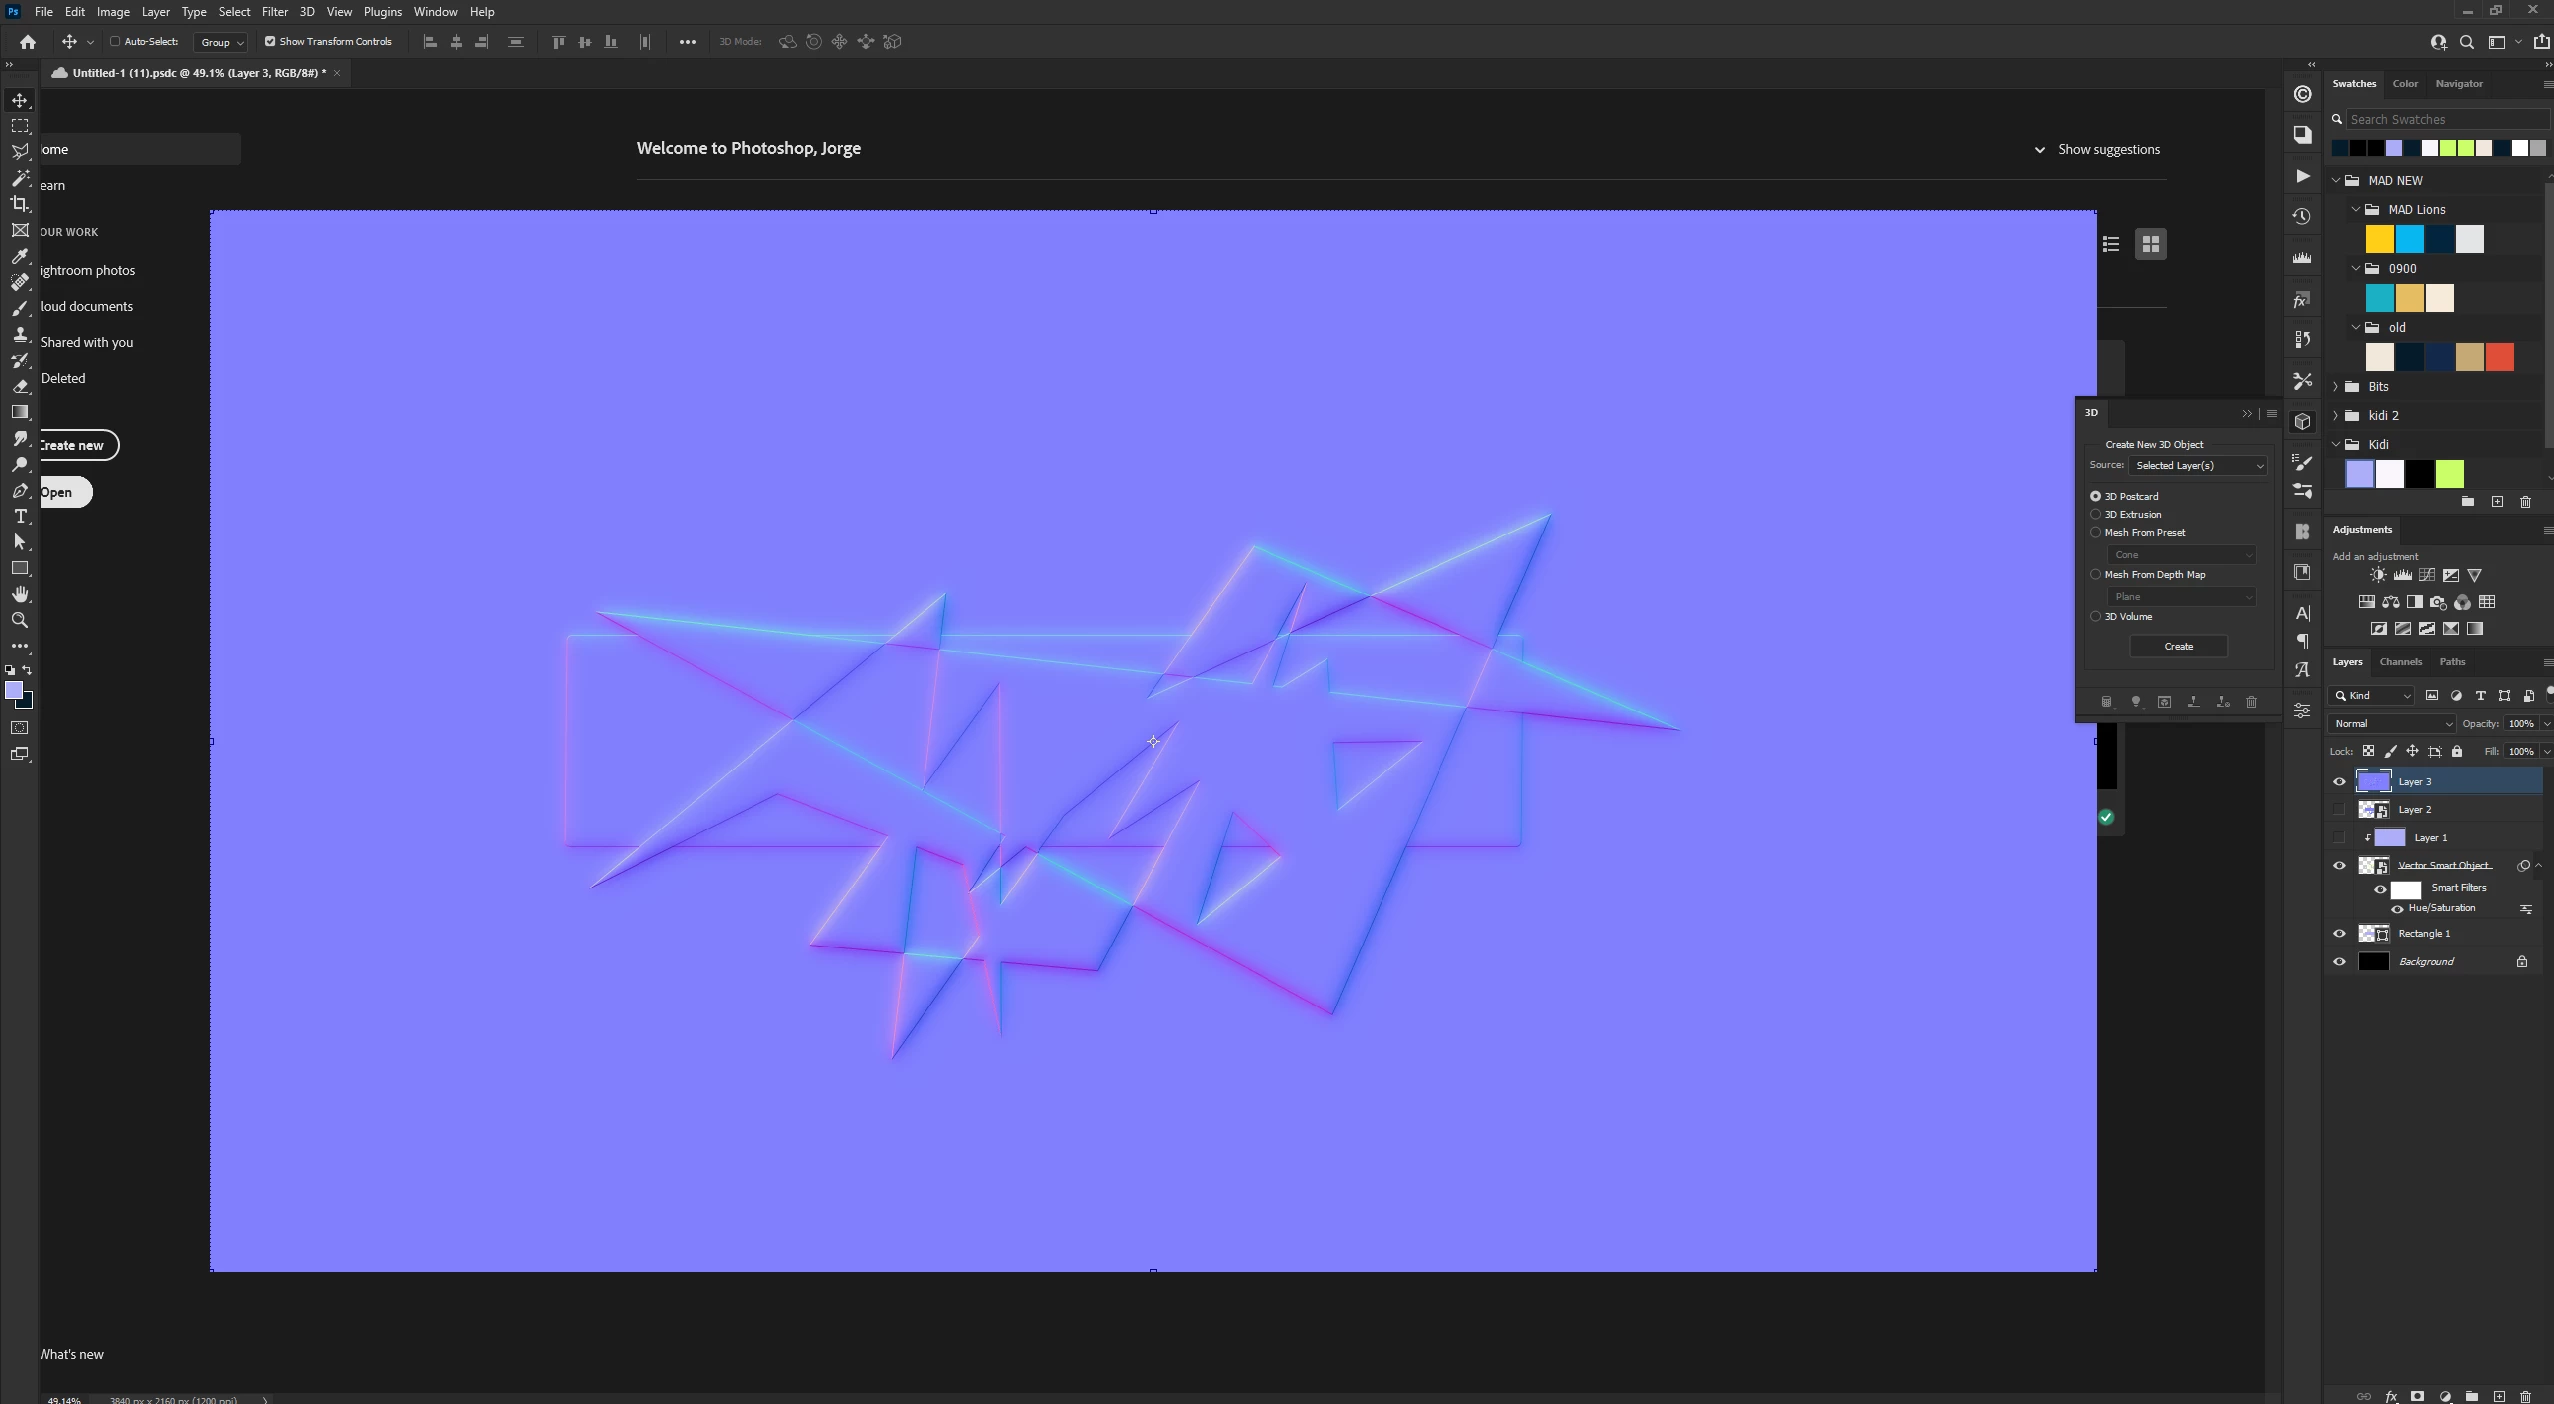Pick the yellow MAD Lions swatch

(x=2379, y=239)
